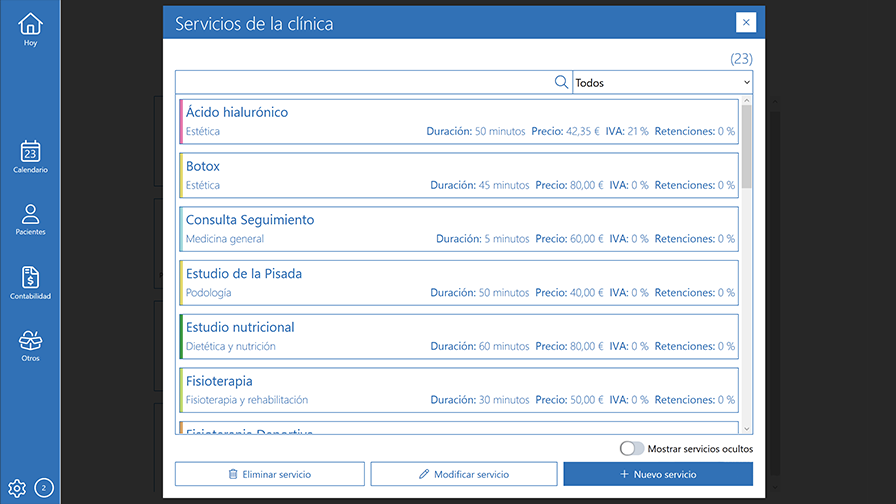Go to Pacientes section
This screenshot has height=504, width=896.
[x=30, y=219]
